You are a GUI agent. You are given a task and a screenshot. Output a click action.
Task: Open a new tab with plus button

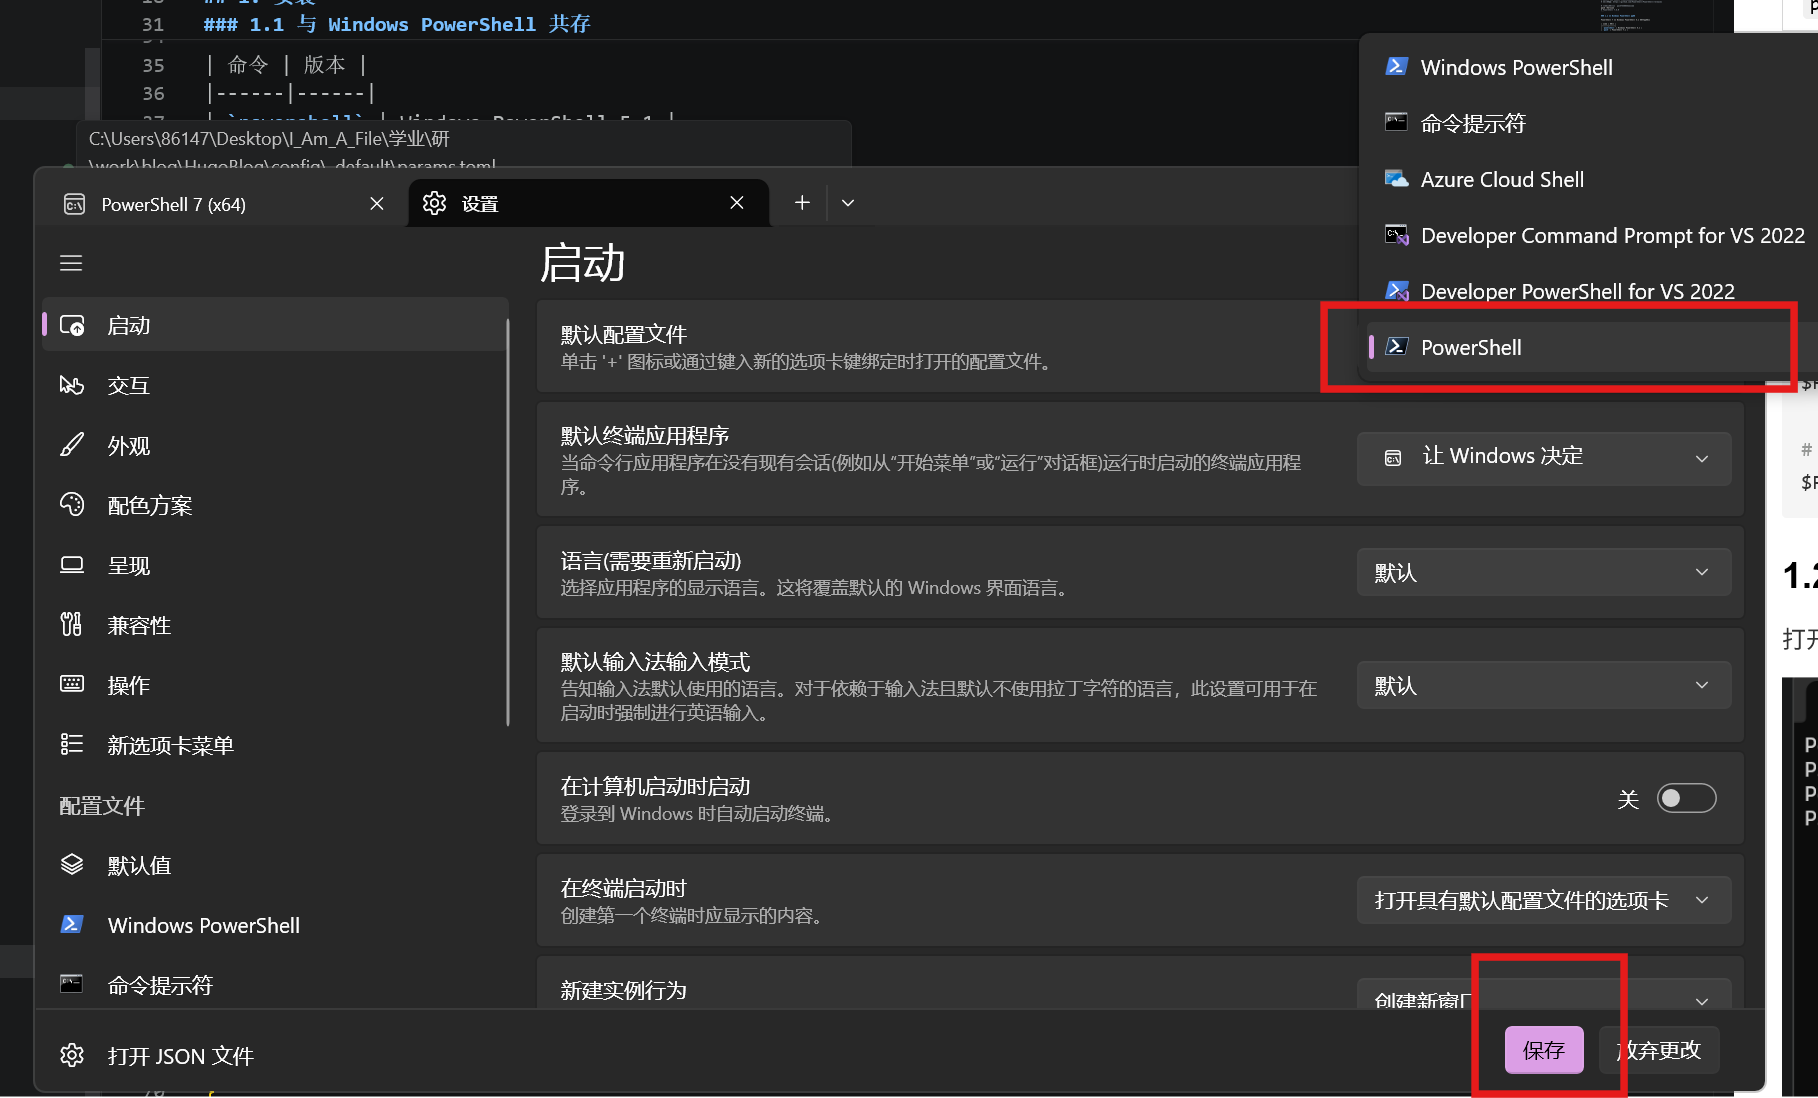[x=802, y=203]
